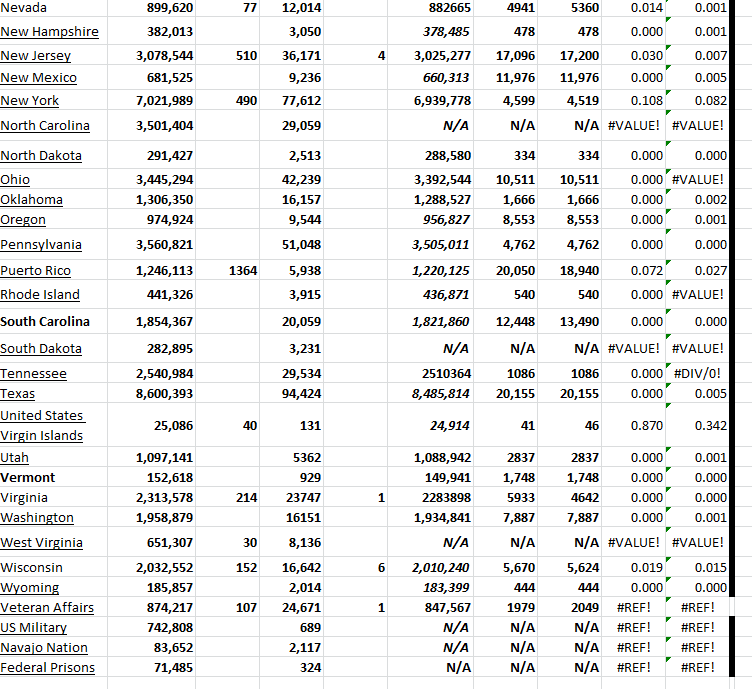Click the cell with value 0.108
The height and width of the screenshot is (689, 752).
pyautogui.click(x=635, y=101)
